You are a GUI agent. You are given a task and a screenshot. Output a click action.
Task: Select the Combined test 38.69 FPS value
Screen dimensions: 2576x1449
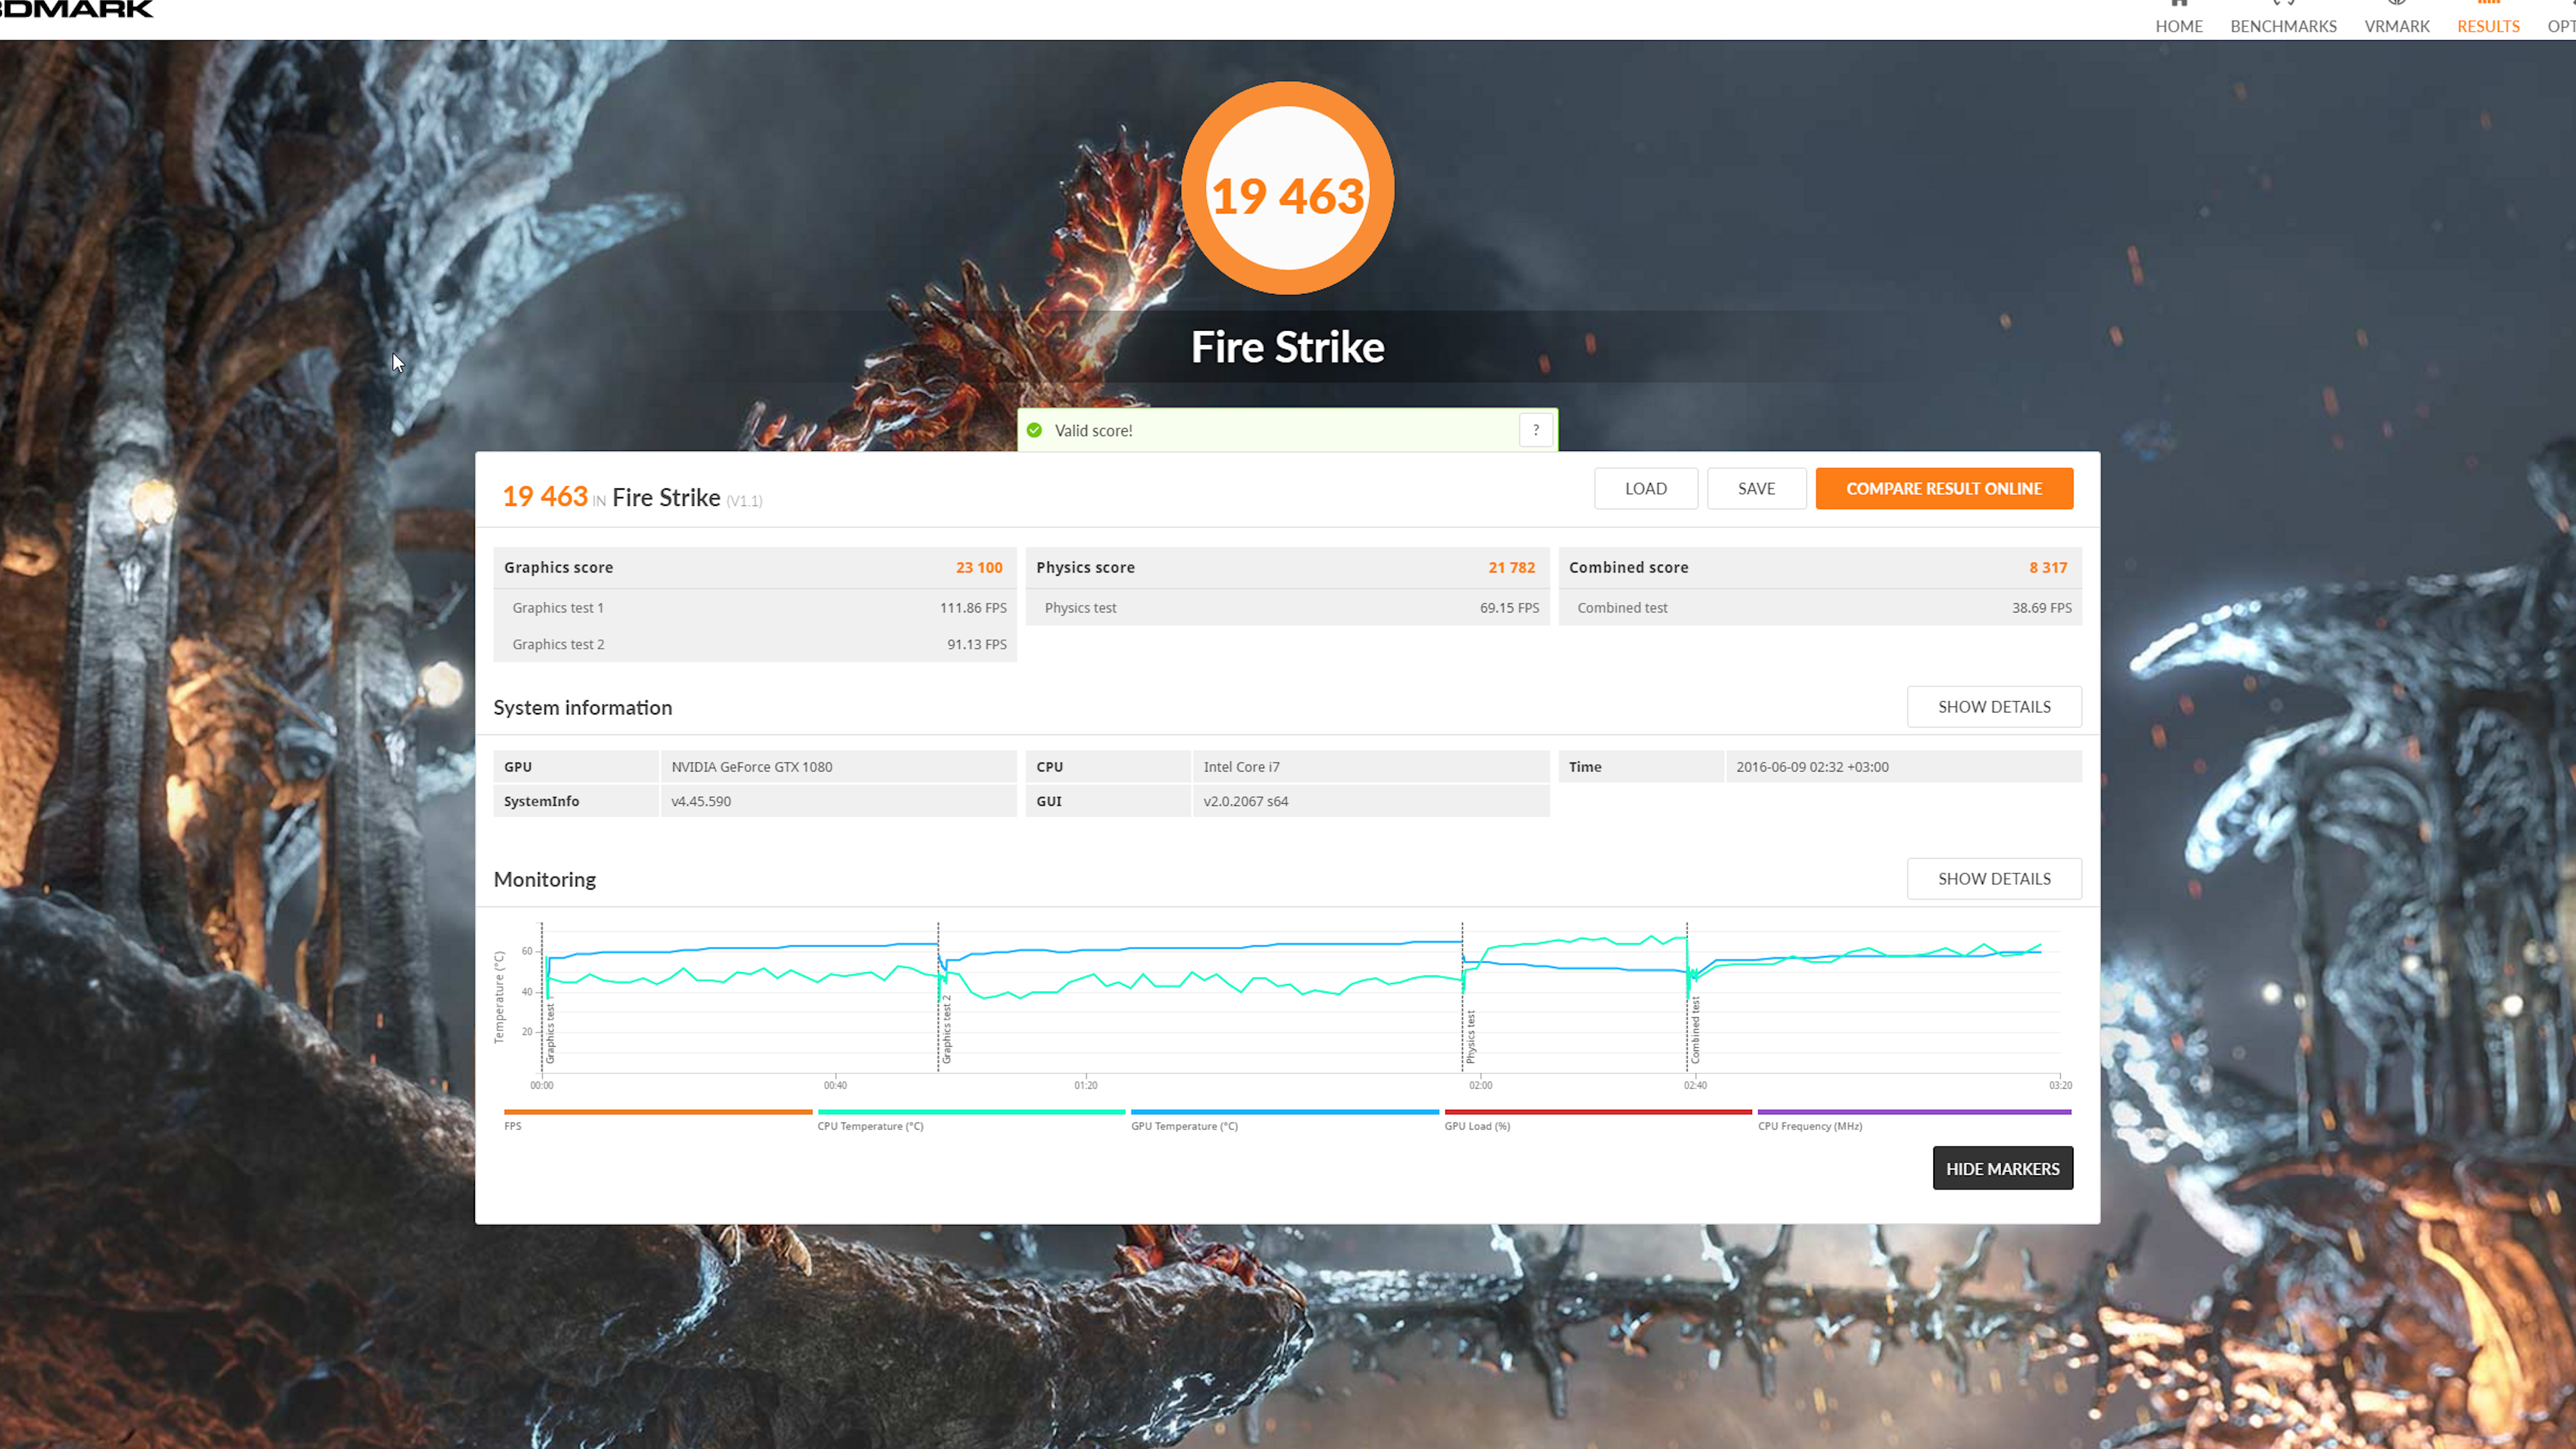click(2041, 607)
